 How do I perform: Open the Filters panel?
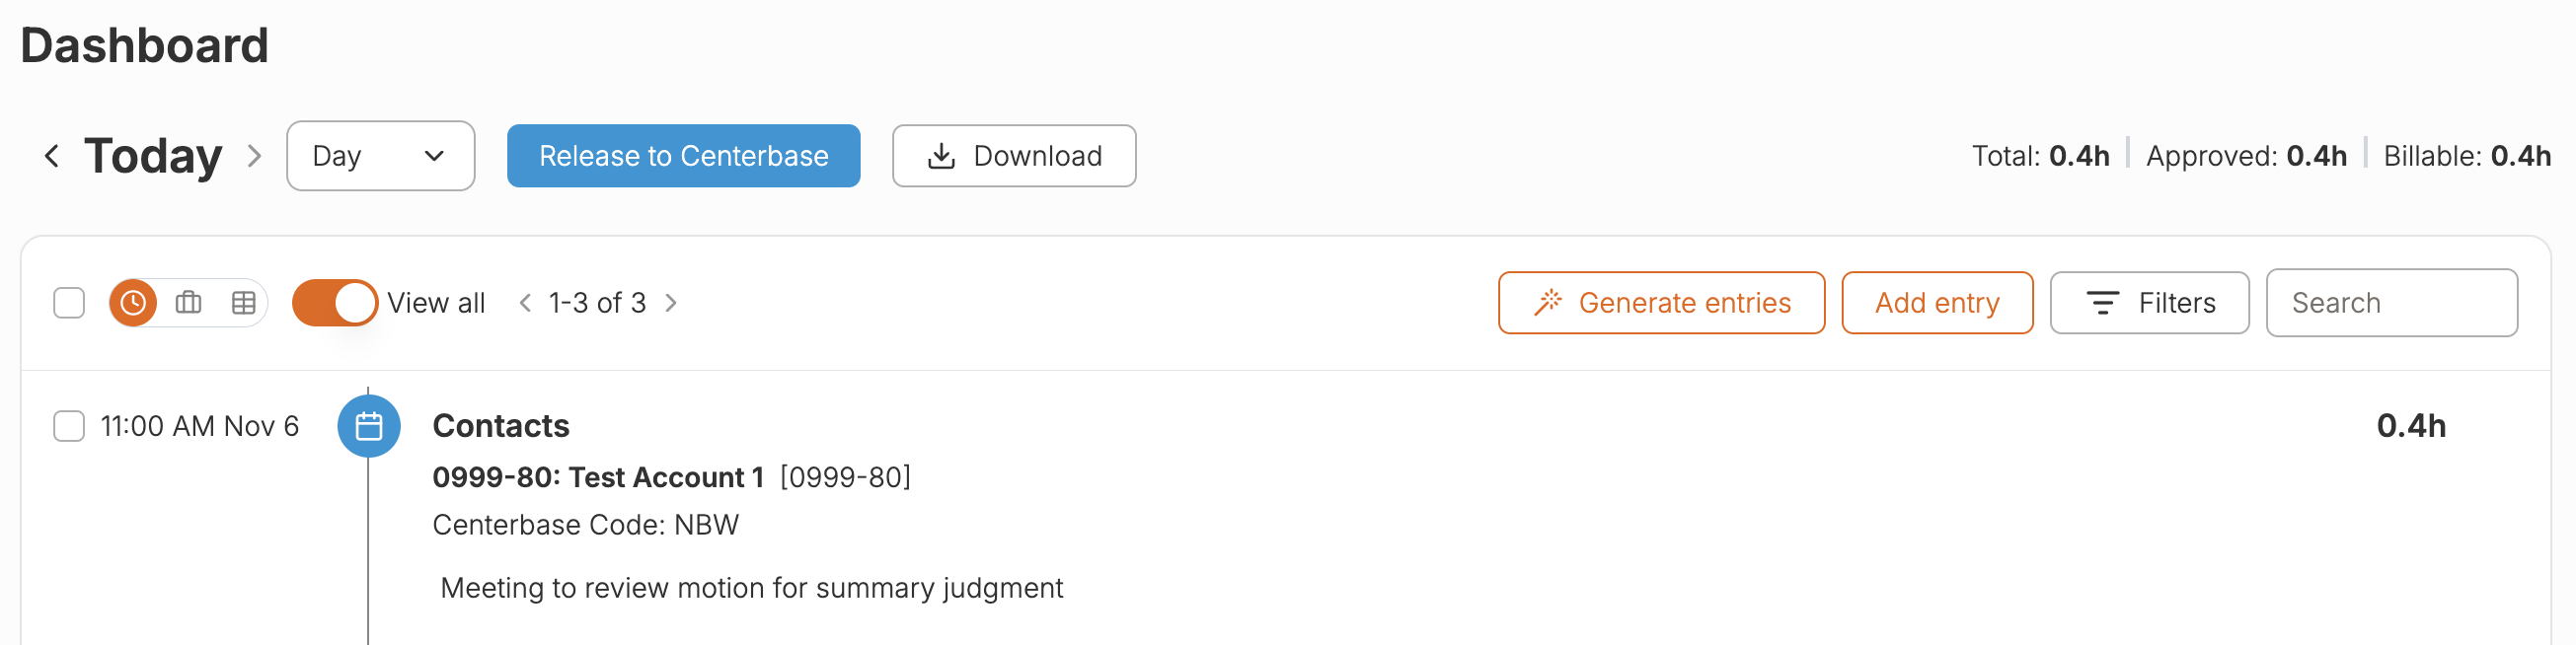point(2148,303)
